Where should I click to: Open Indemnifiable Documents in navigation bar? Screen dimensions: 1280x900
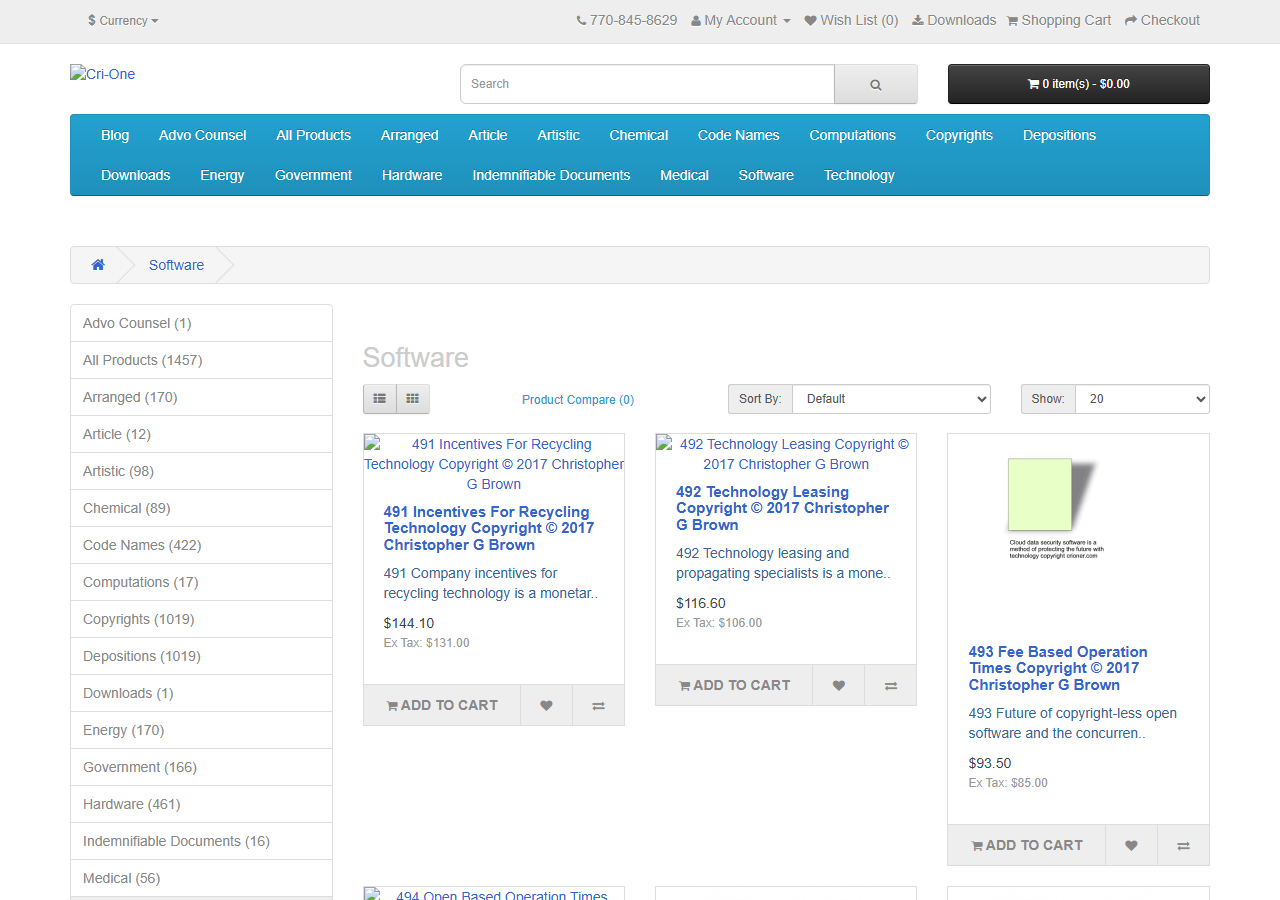[551, 175]
